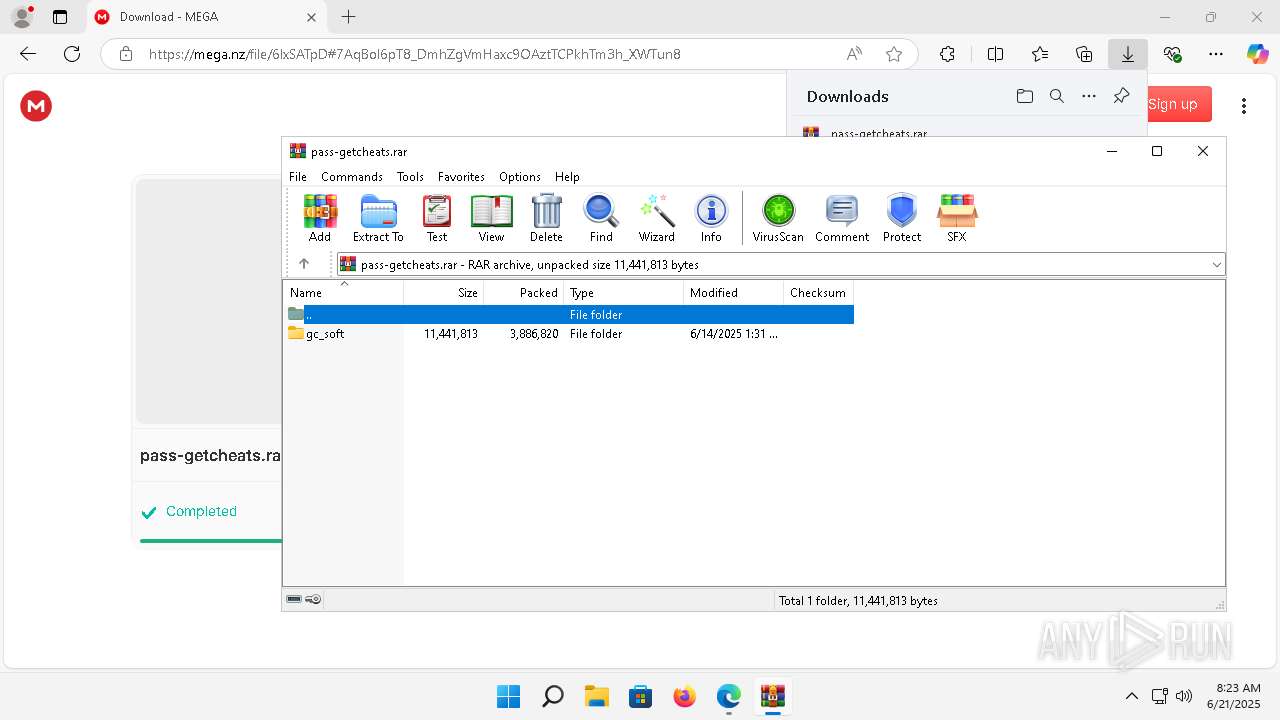Screen dimensions: 1280x720
Task: Click the Edge address bar URL
Action: [415, 54]
